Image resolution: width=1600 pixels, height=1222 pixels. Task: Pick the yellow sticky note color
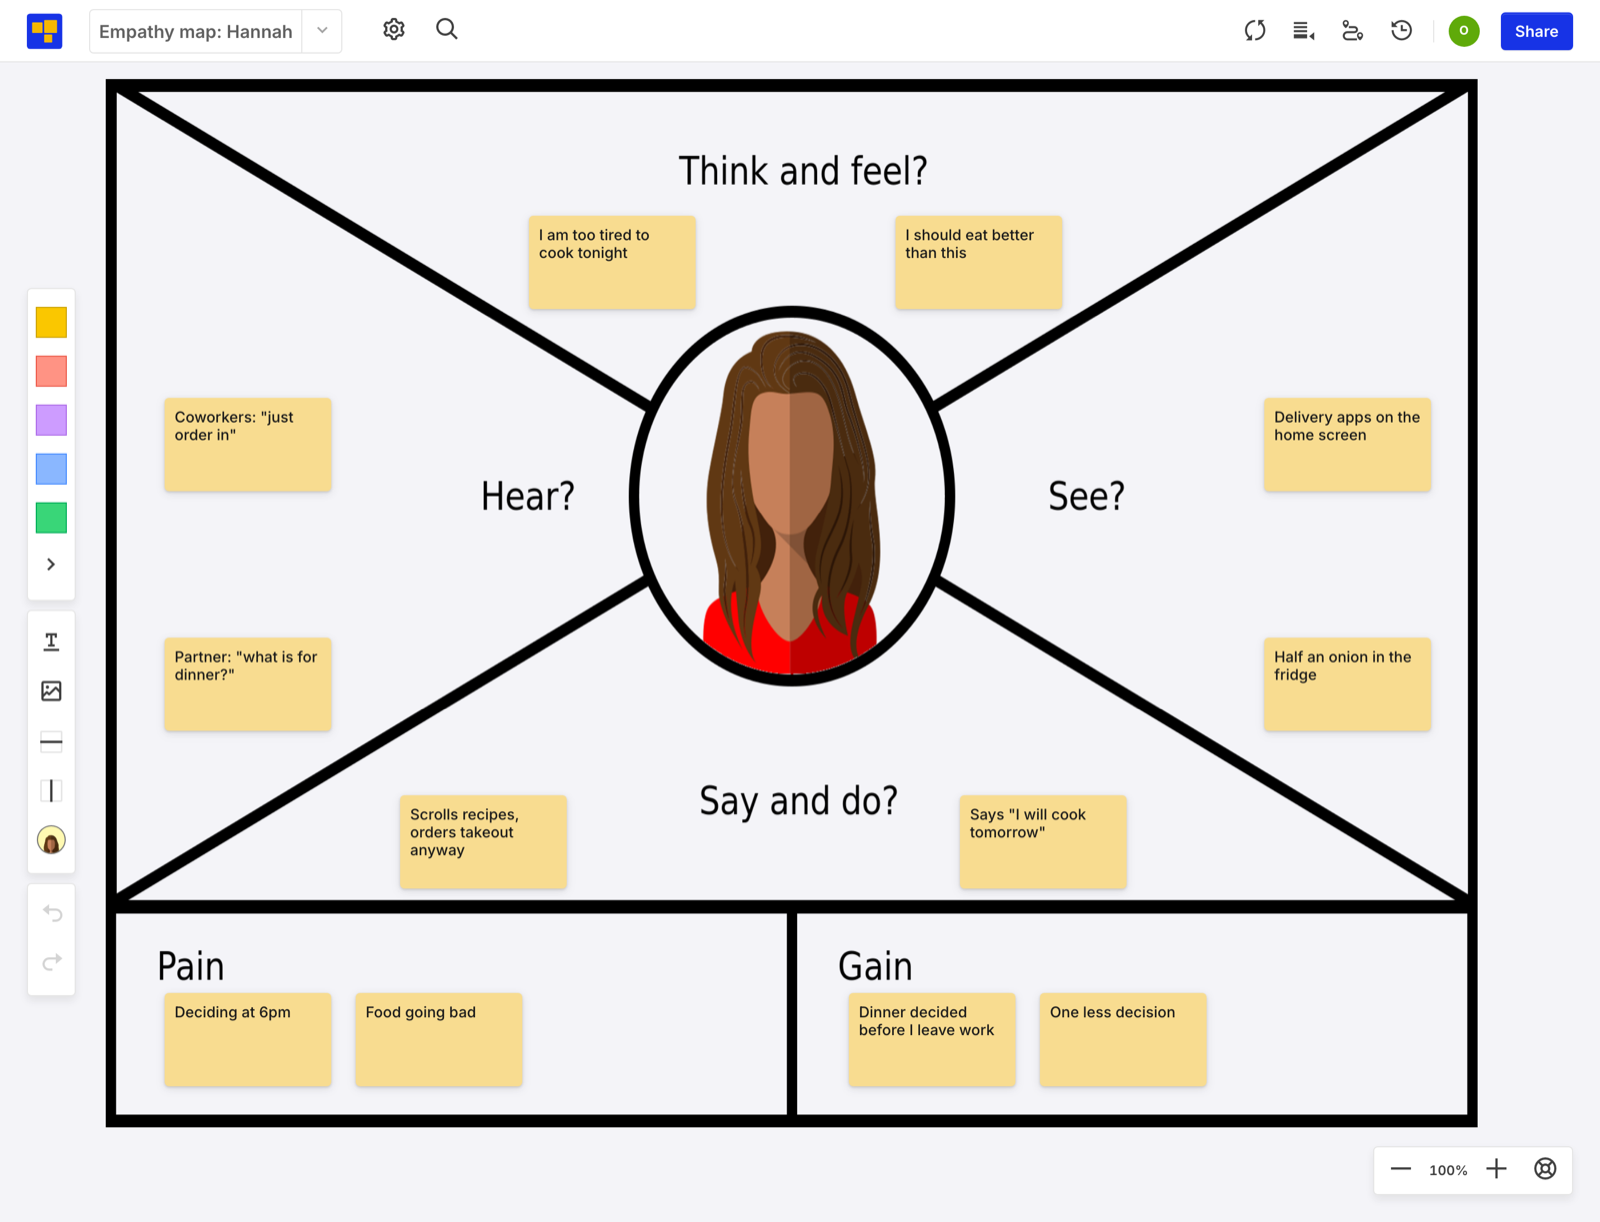(x=51, y=322)
